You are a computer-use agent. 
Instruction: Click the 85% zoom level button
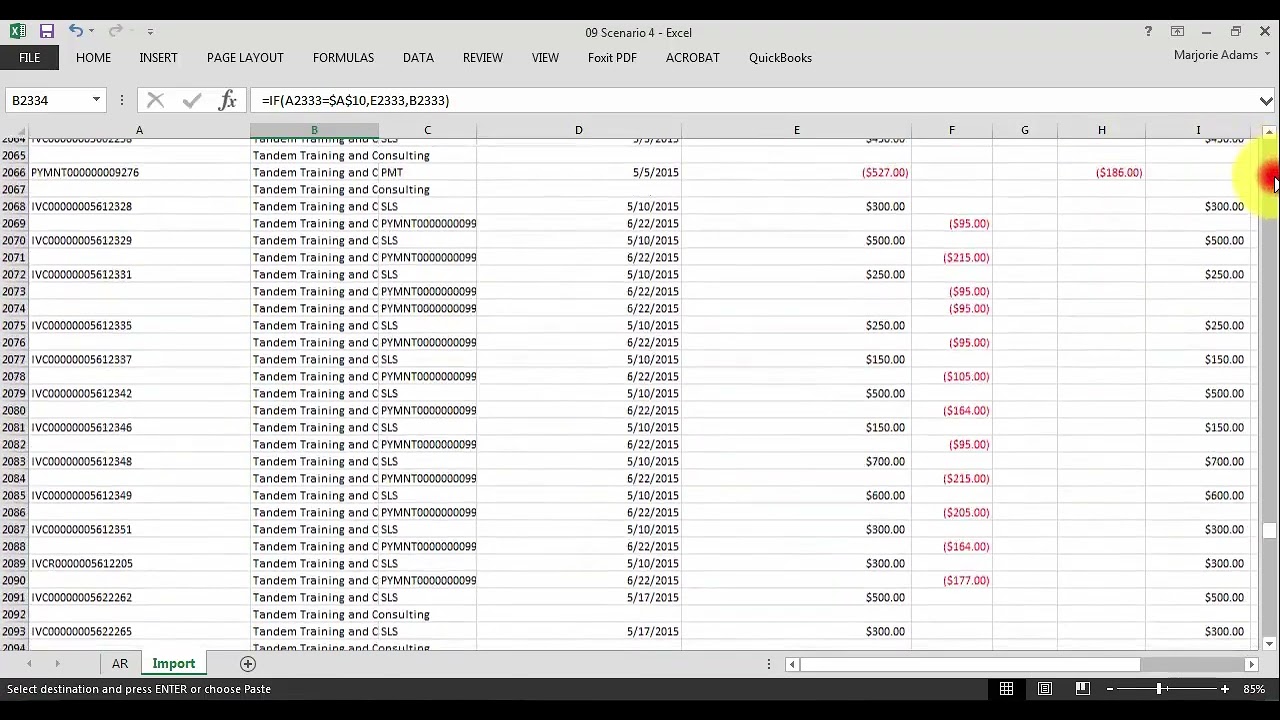click(1254, 689)
